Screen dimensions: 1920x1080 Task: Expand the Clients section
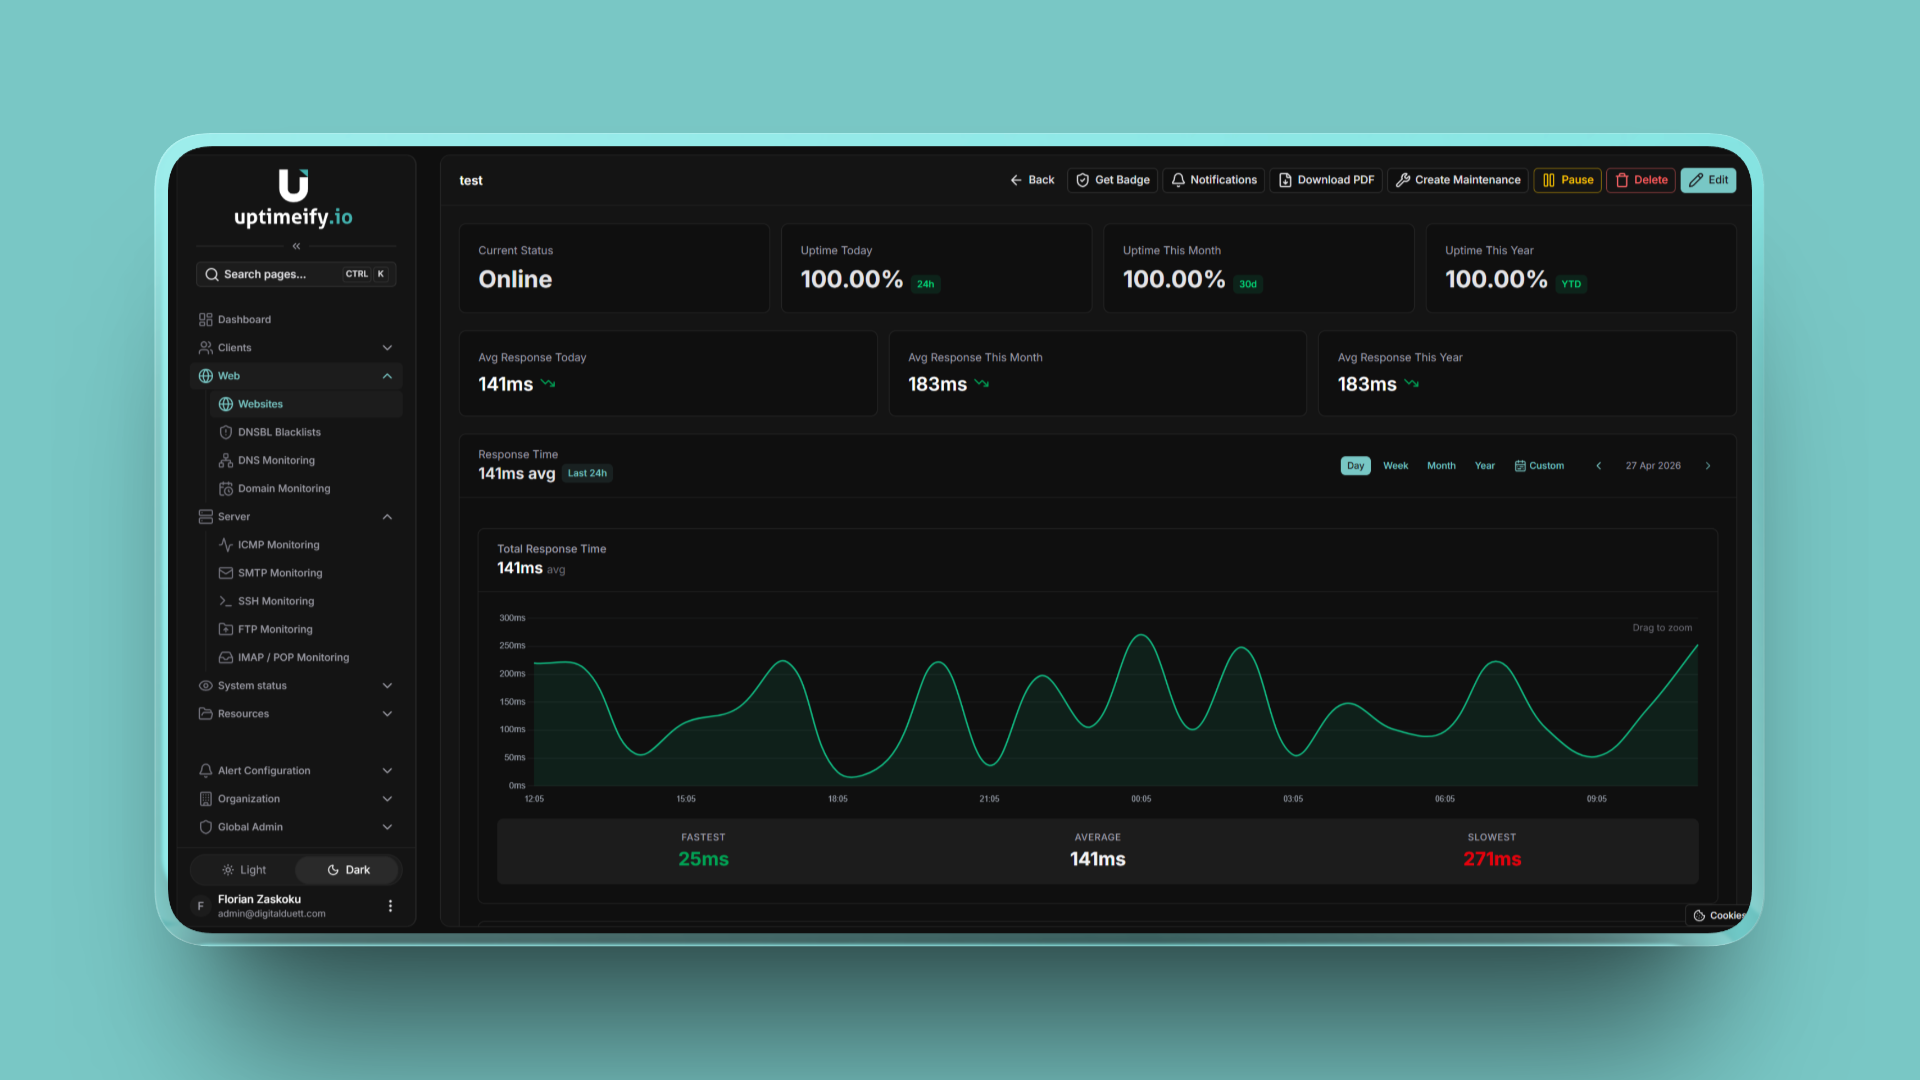click(388, 347)
